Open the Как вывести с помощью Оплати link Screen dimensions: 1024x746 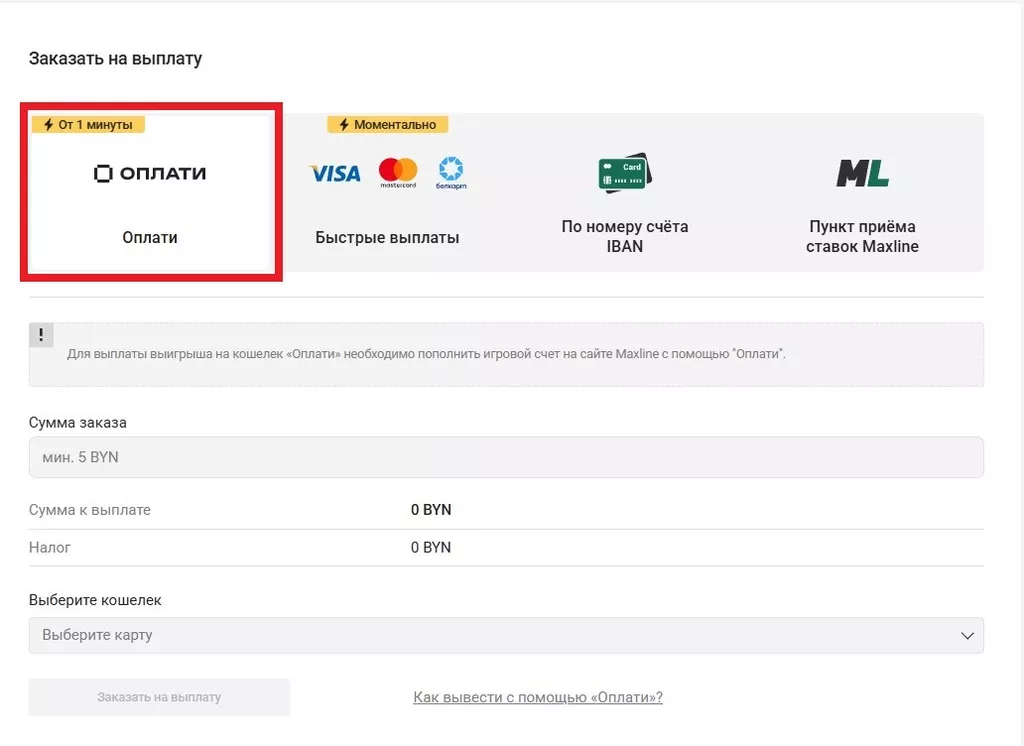coord(538,697)
